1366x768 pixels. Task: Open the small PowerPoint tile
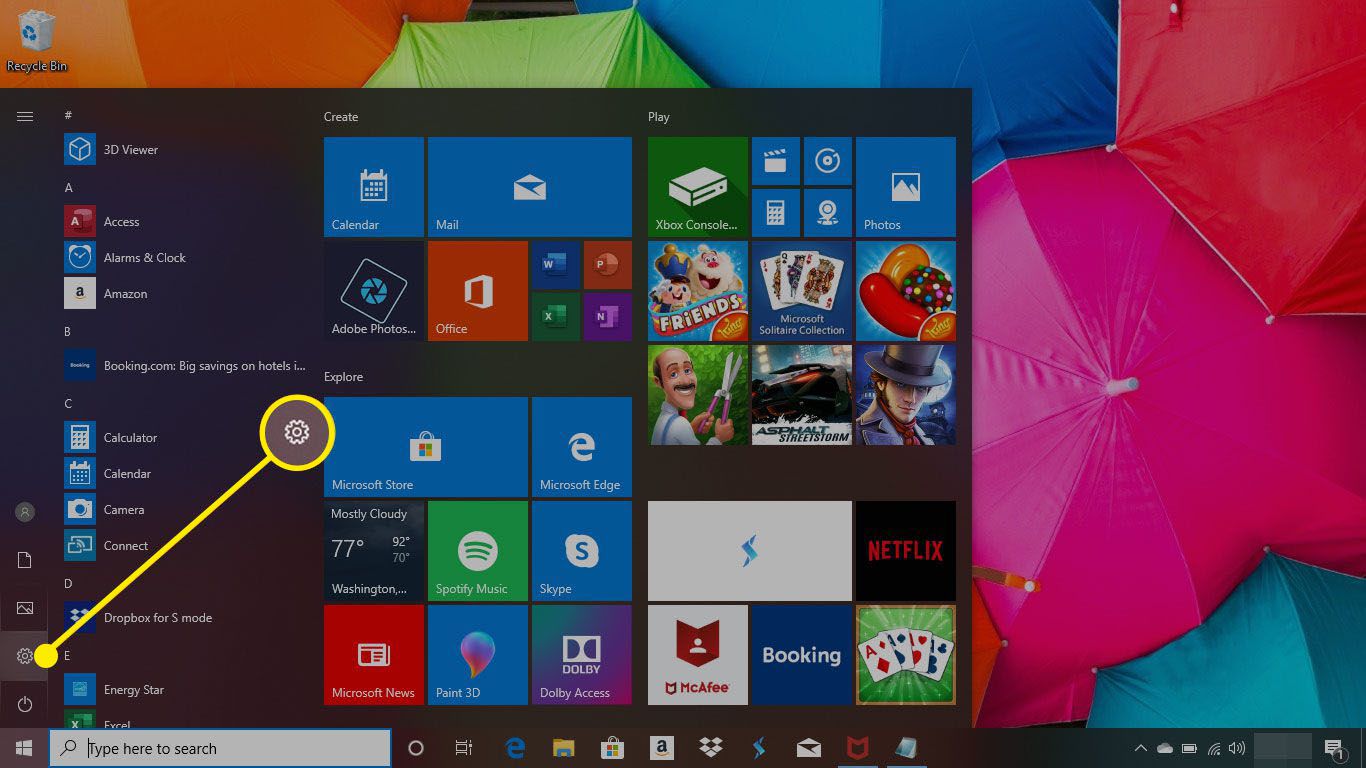607,264
